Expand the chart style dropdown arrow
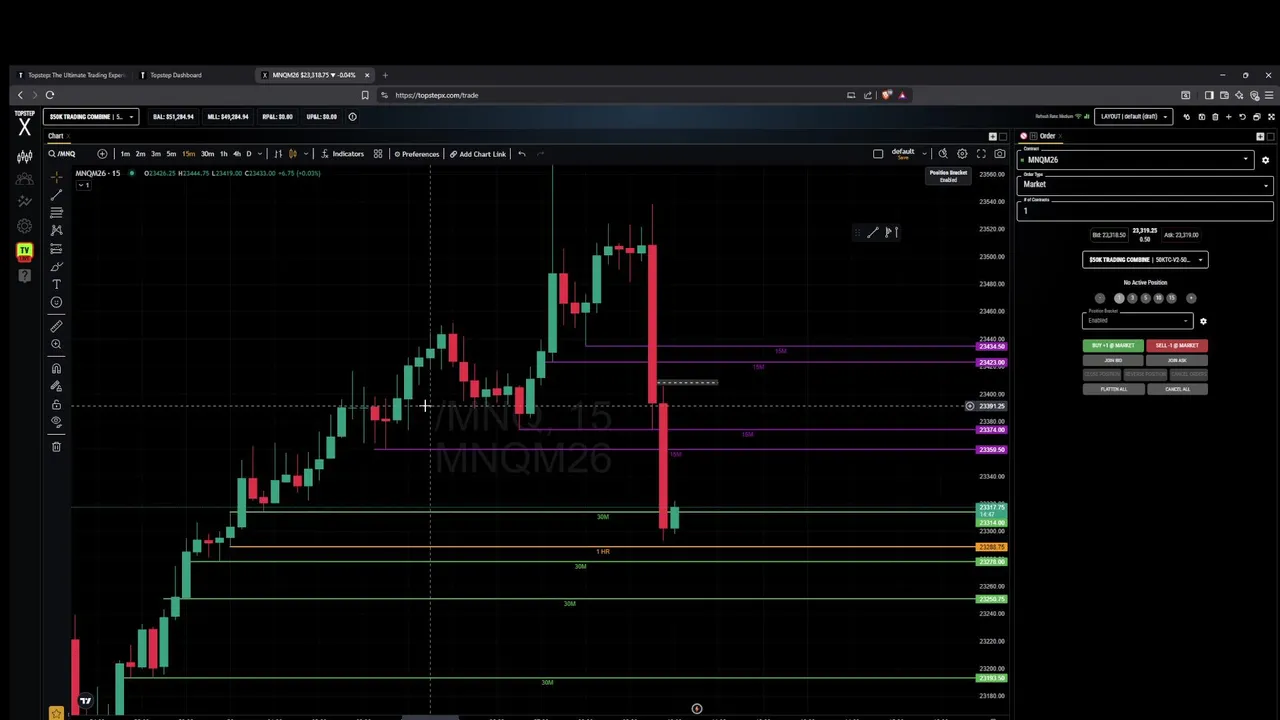 tap(305, 154)
